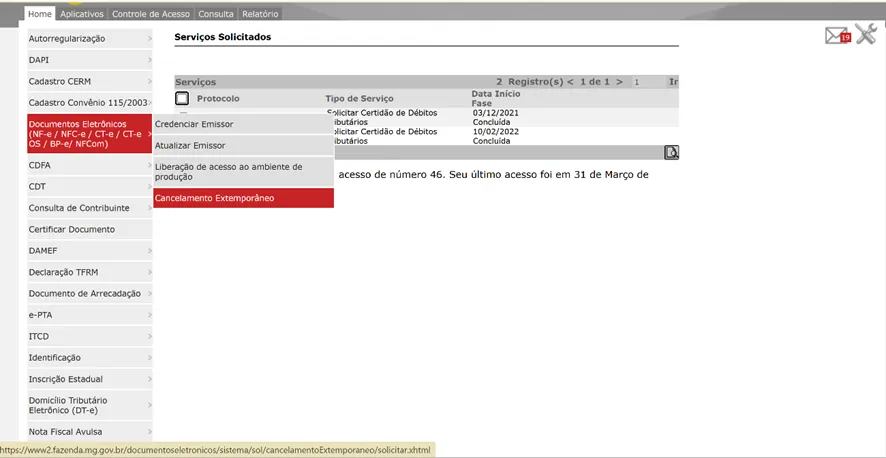
Task: Choose Cancelamento Extemporâneo in the submenu
Action: pyautogui.click(x=244, y=198)
